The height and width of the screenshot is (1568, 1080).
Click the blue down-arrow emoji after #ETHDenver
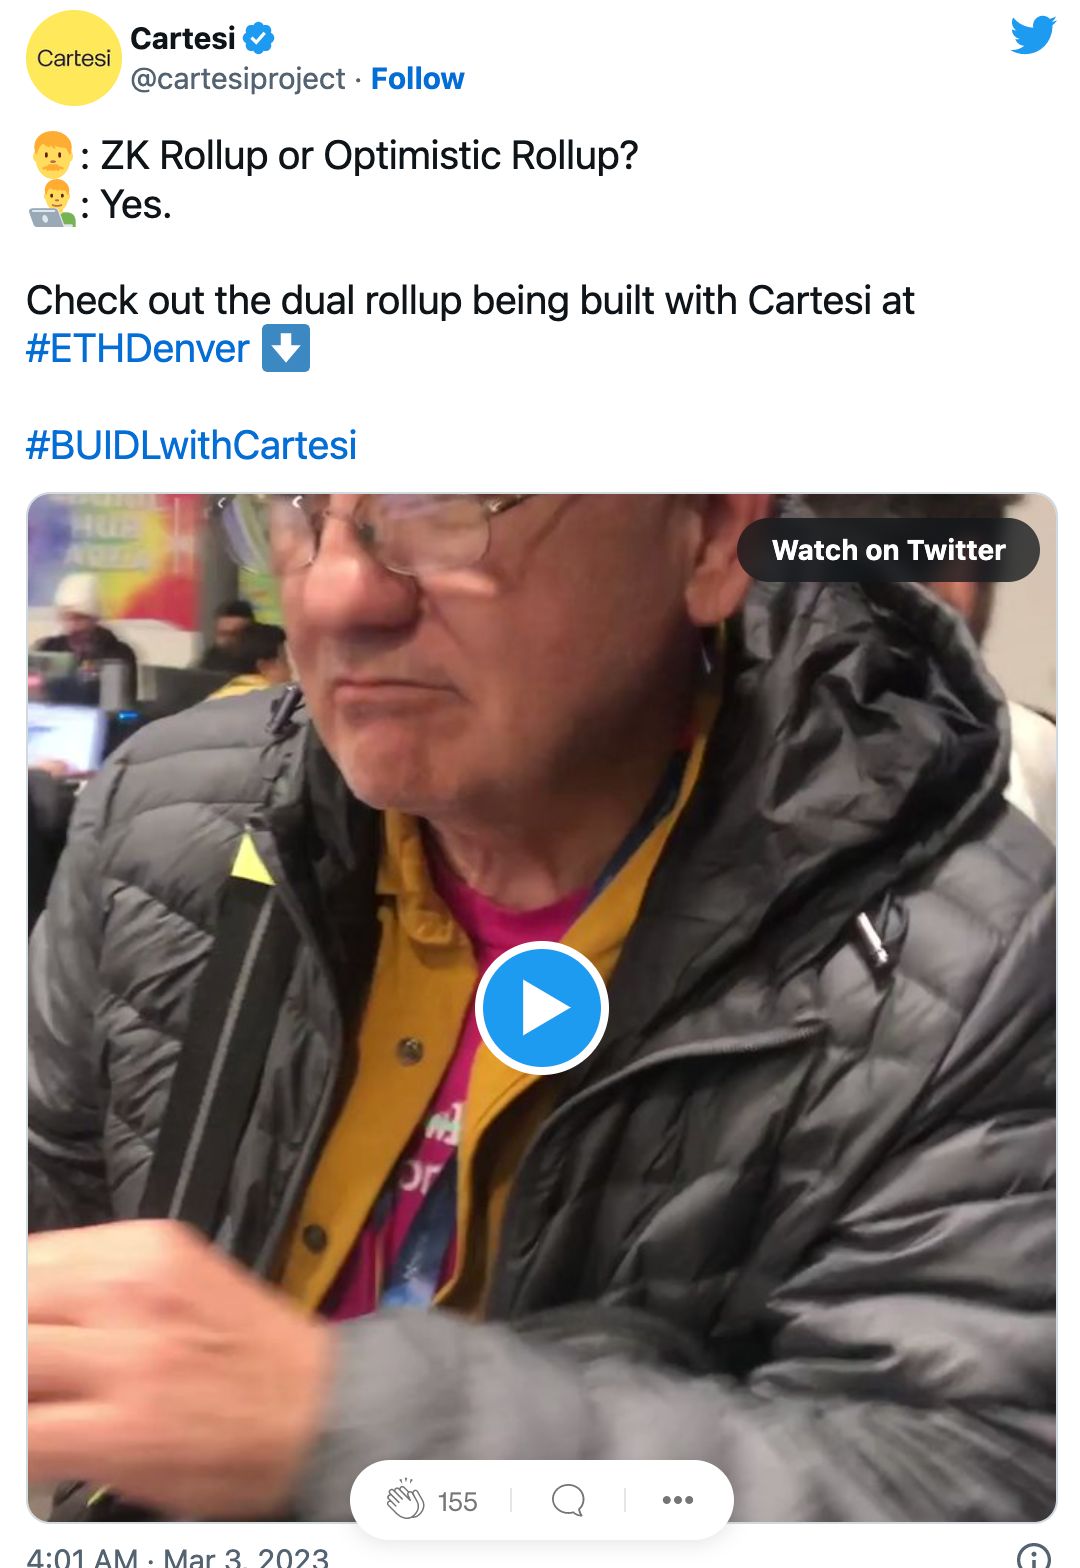286,349
